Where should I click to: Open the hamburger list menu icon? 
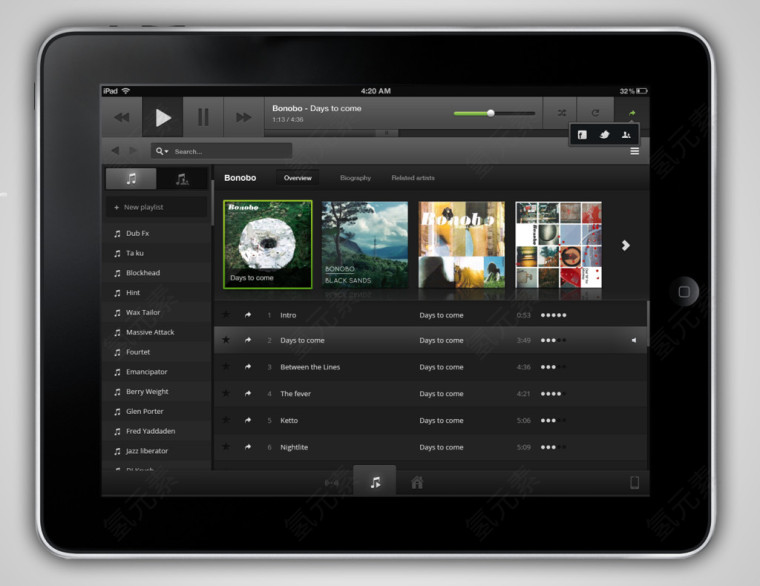pyautogui.click(x=634, y=151)
